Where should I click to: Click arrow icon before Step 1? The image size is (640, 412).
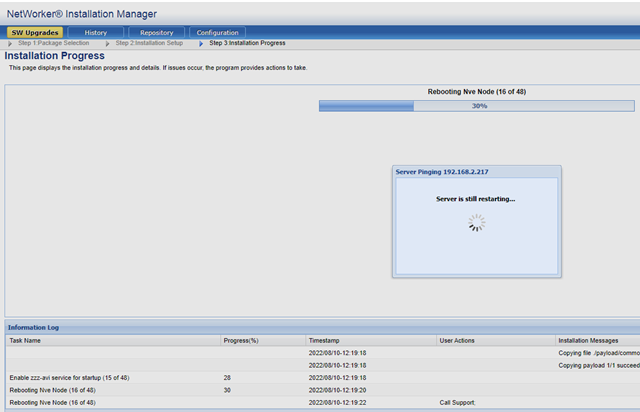(10, 43)
